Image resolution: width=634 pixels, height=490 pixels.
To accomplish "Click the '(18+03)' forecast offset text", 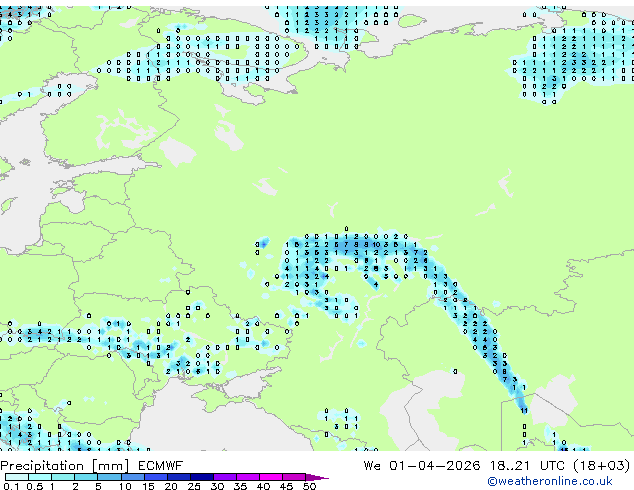I will (602, 466).
